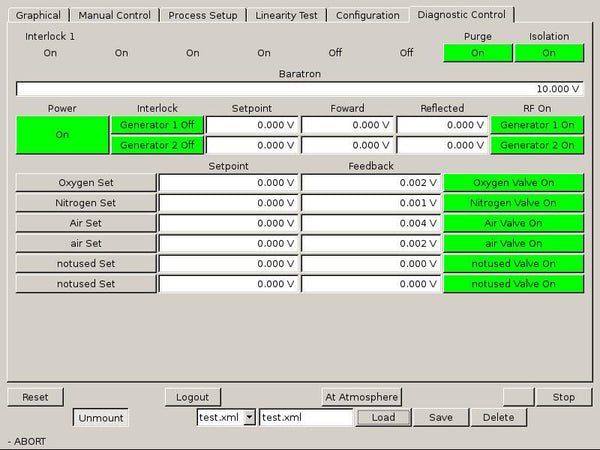
Task: Toggle the Generator 1 Off interlock
Action: tap(157, 125)
